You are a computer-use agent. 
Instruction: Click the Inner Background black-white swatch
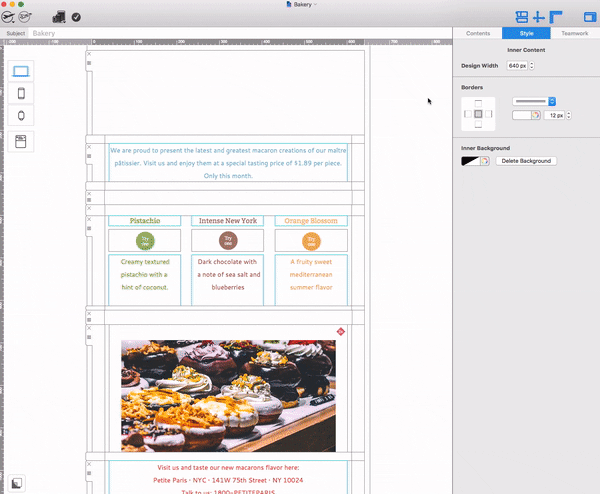pos(470,161)
